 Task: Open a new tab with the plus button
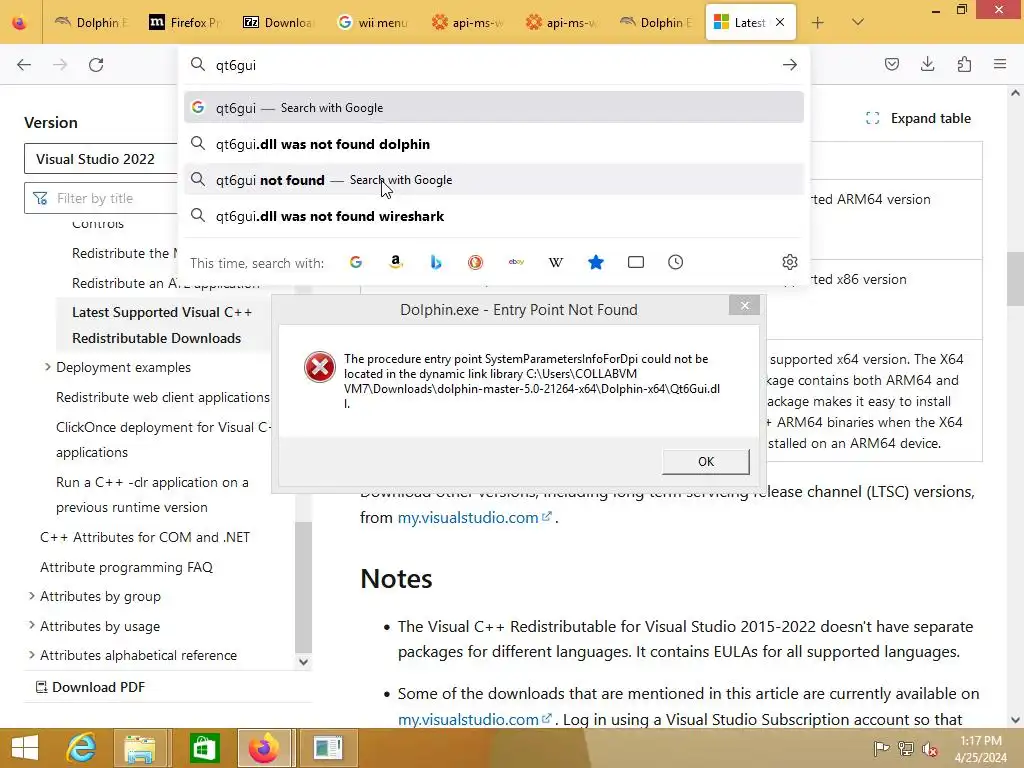tap(818, 22)
